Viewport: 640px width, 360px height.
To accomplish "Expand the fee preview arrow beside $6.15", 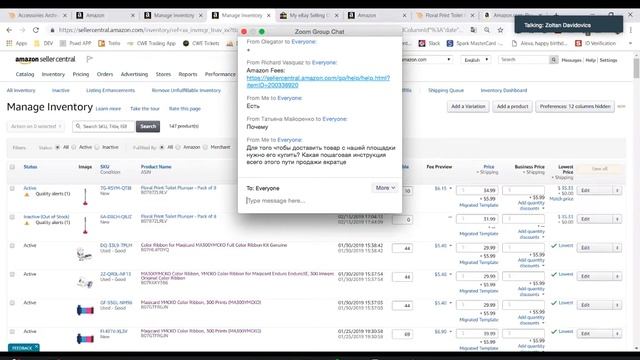I will pos(451,189).
